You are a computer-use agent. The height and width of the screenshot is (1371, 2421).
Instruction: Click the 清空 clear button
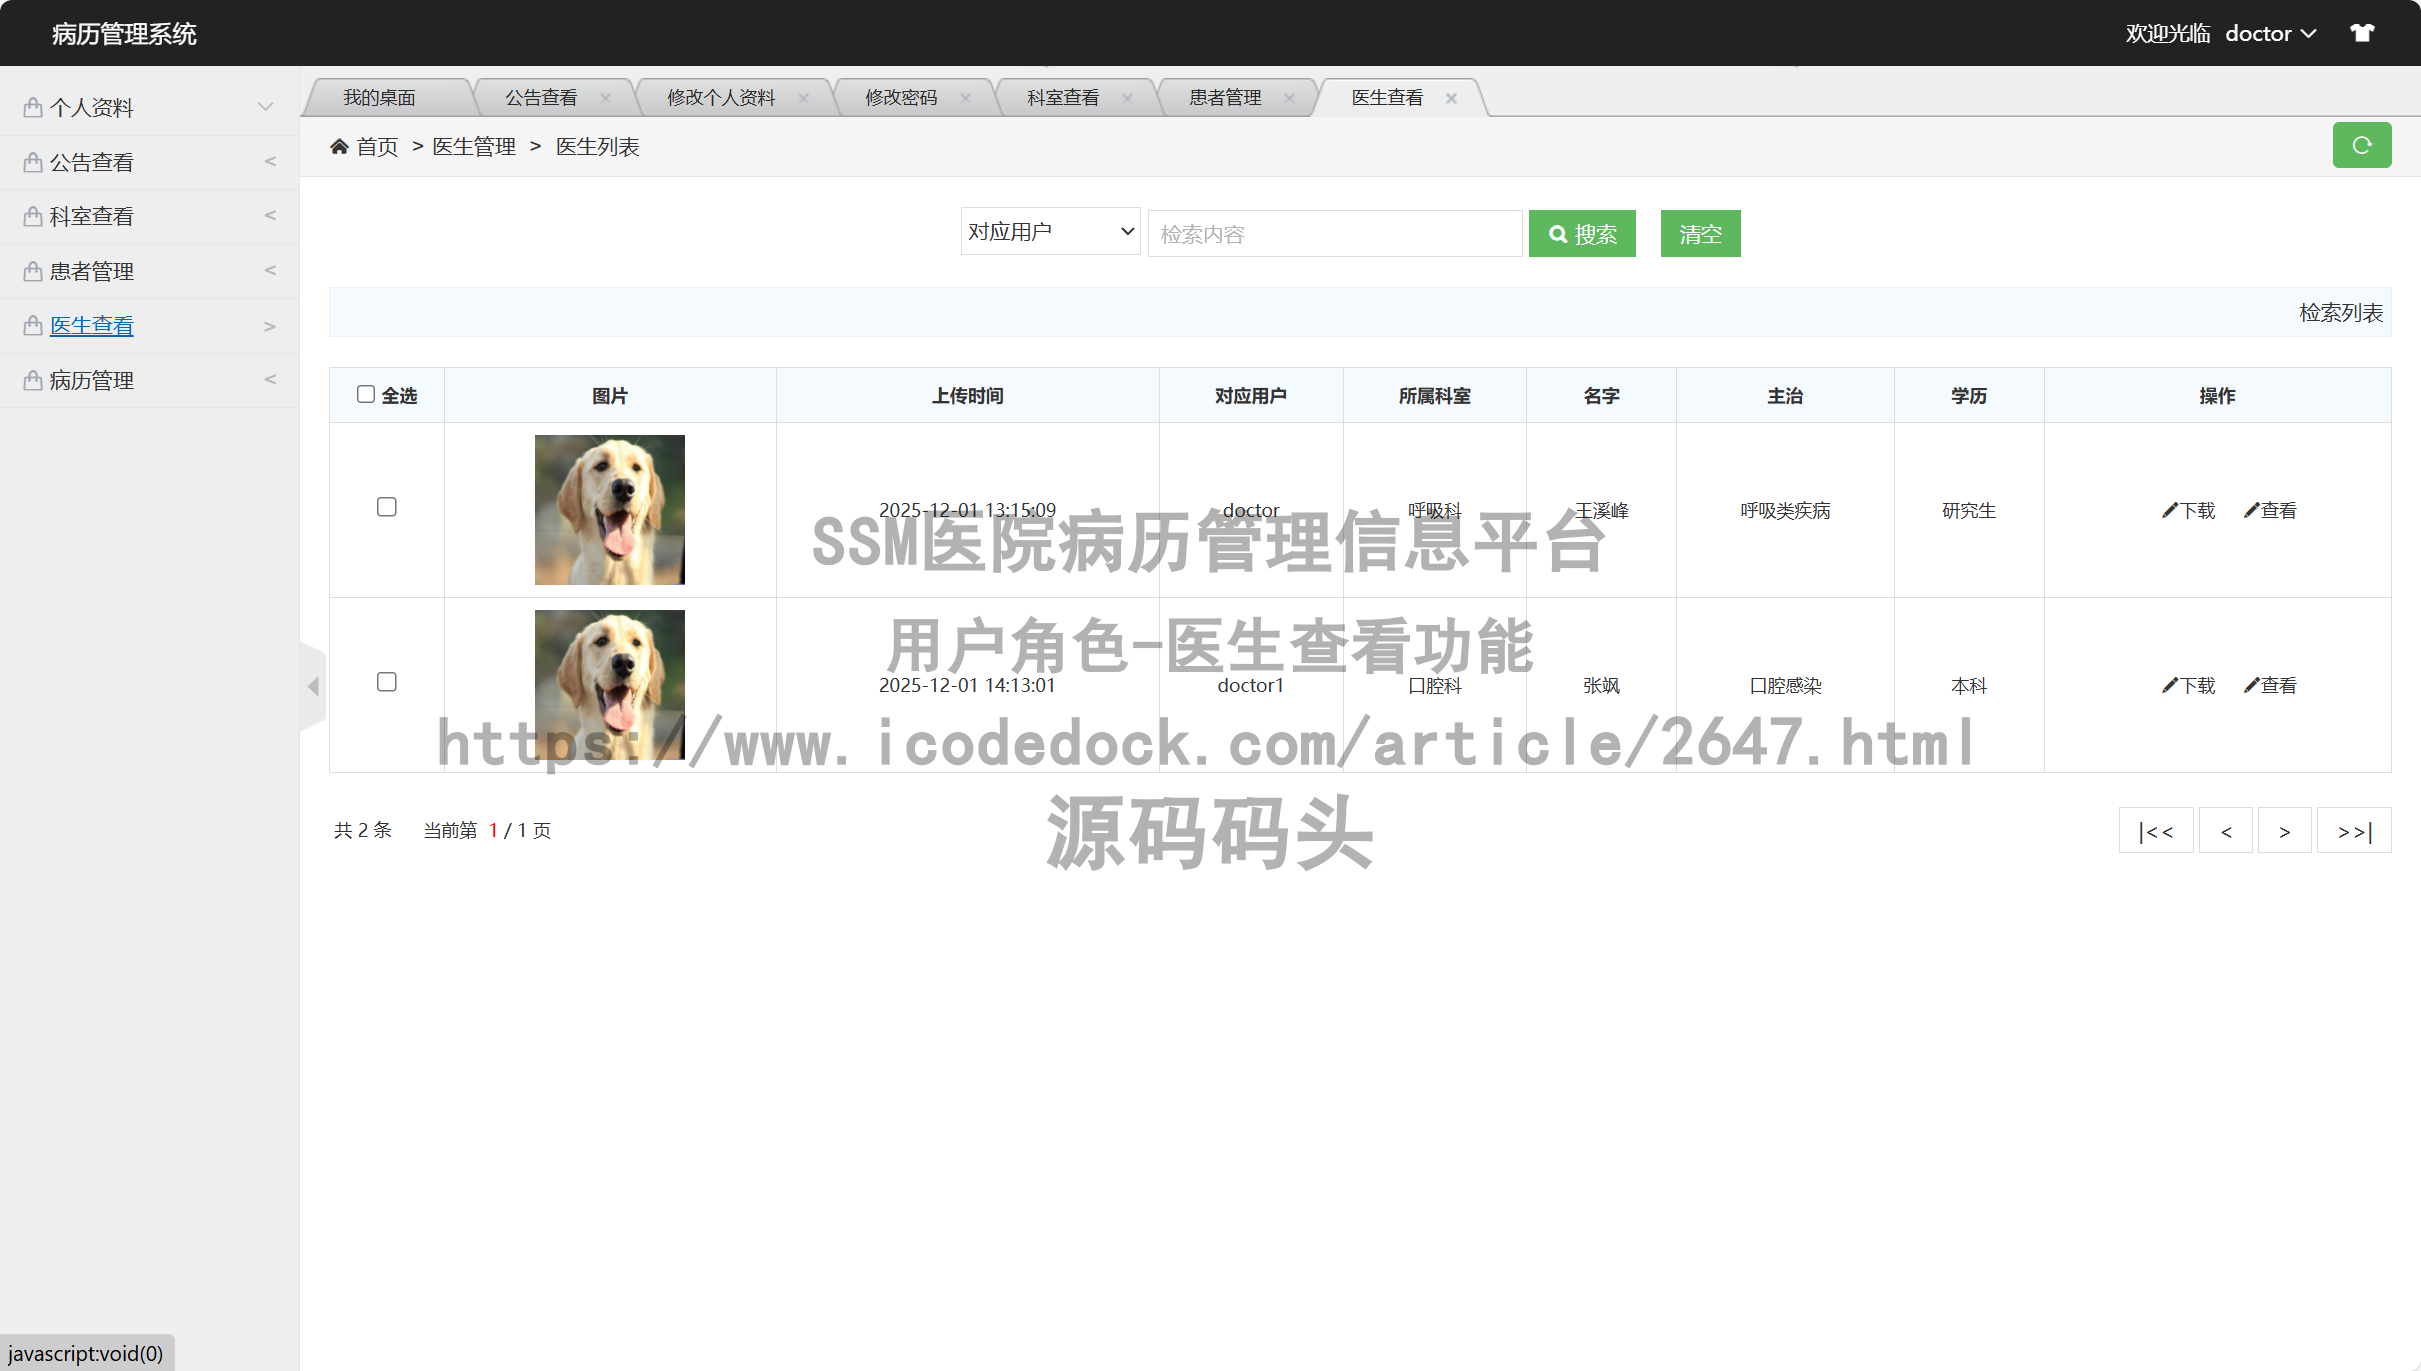[x=1699, y=234]
